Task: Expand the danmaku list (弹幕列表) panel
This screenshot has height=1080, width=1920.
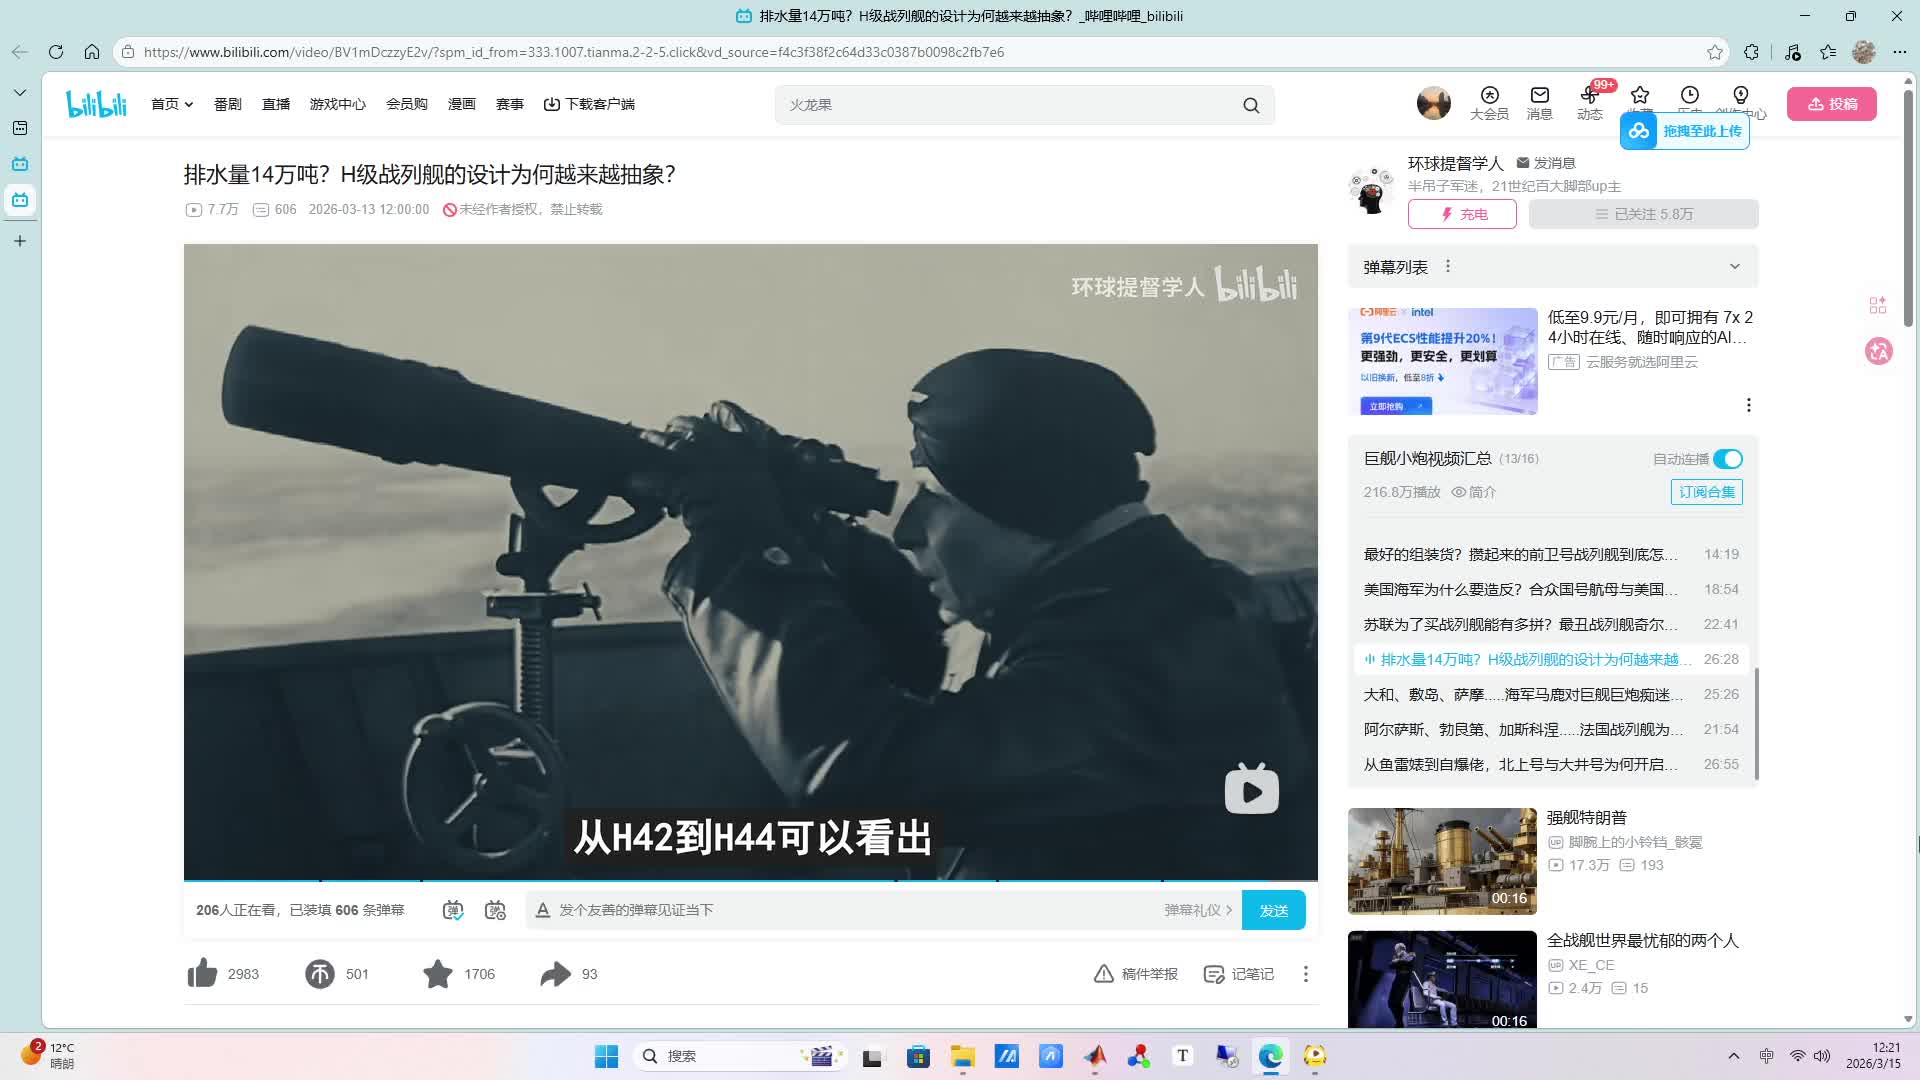Action: 1734,267
